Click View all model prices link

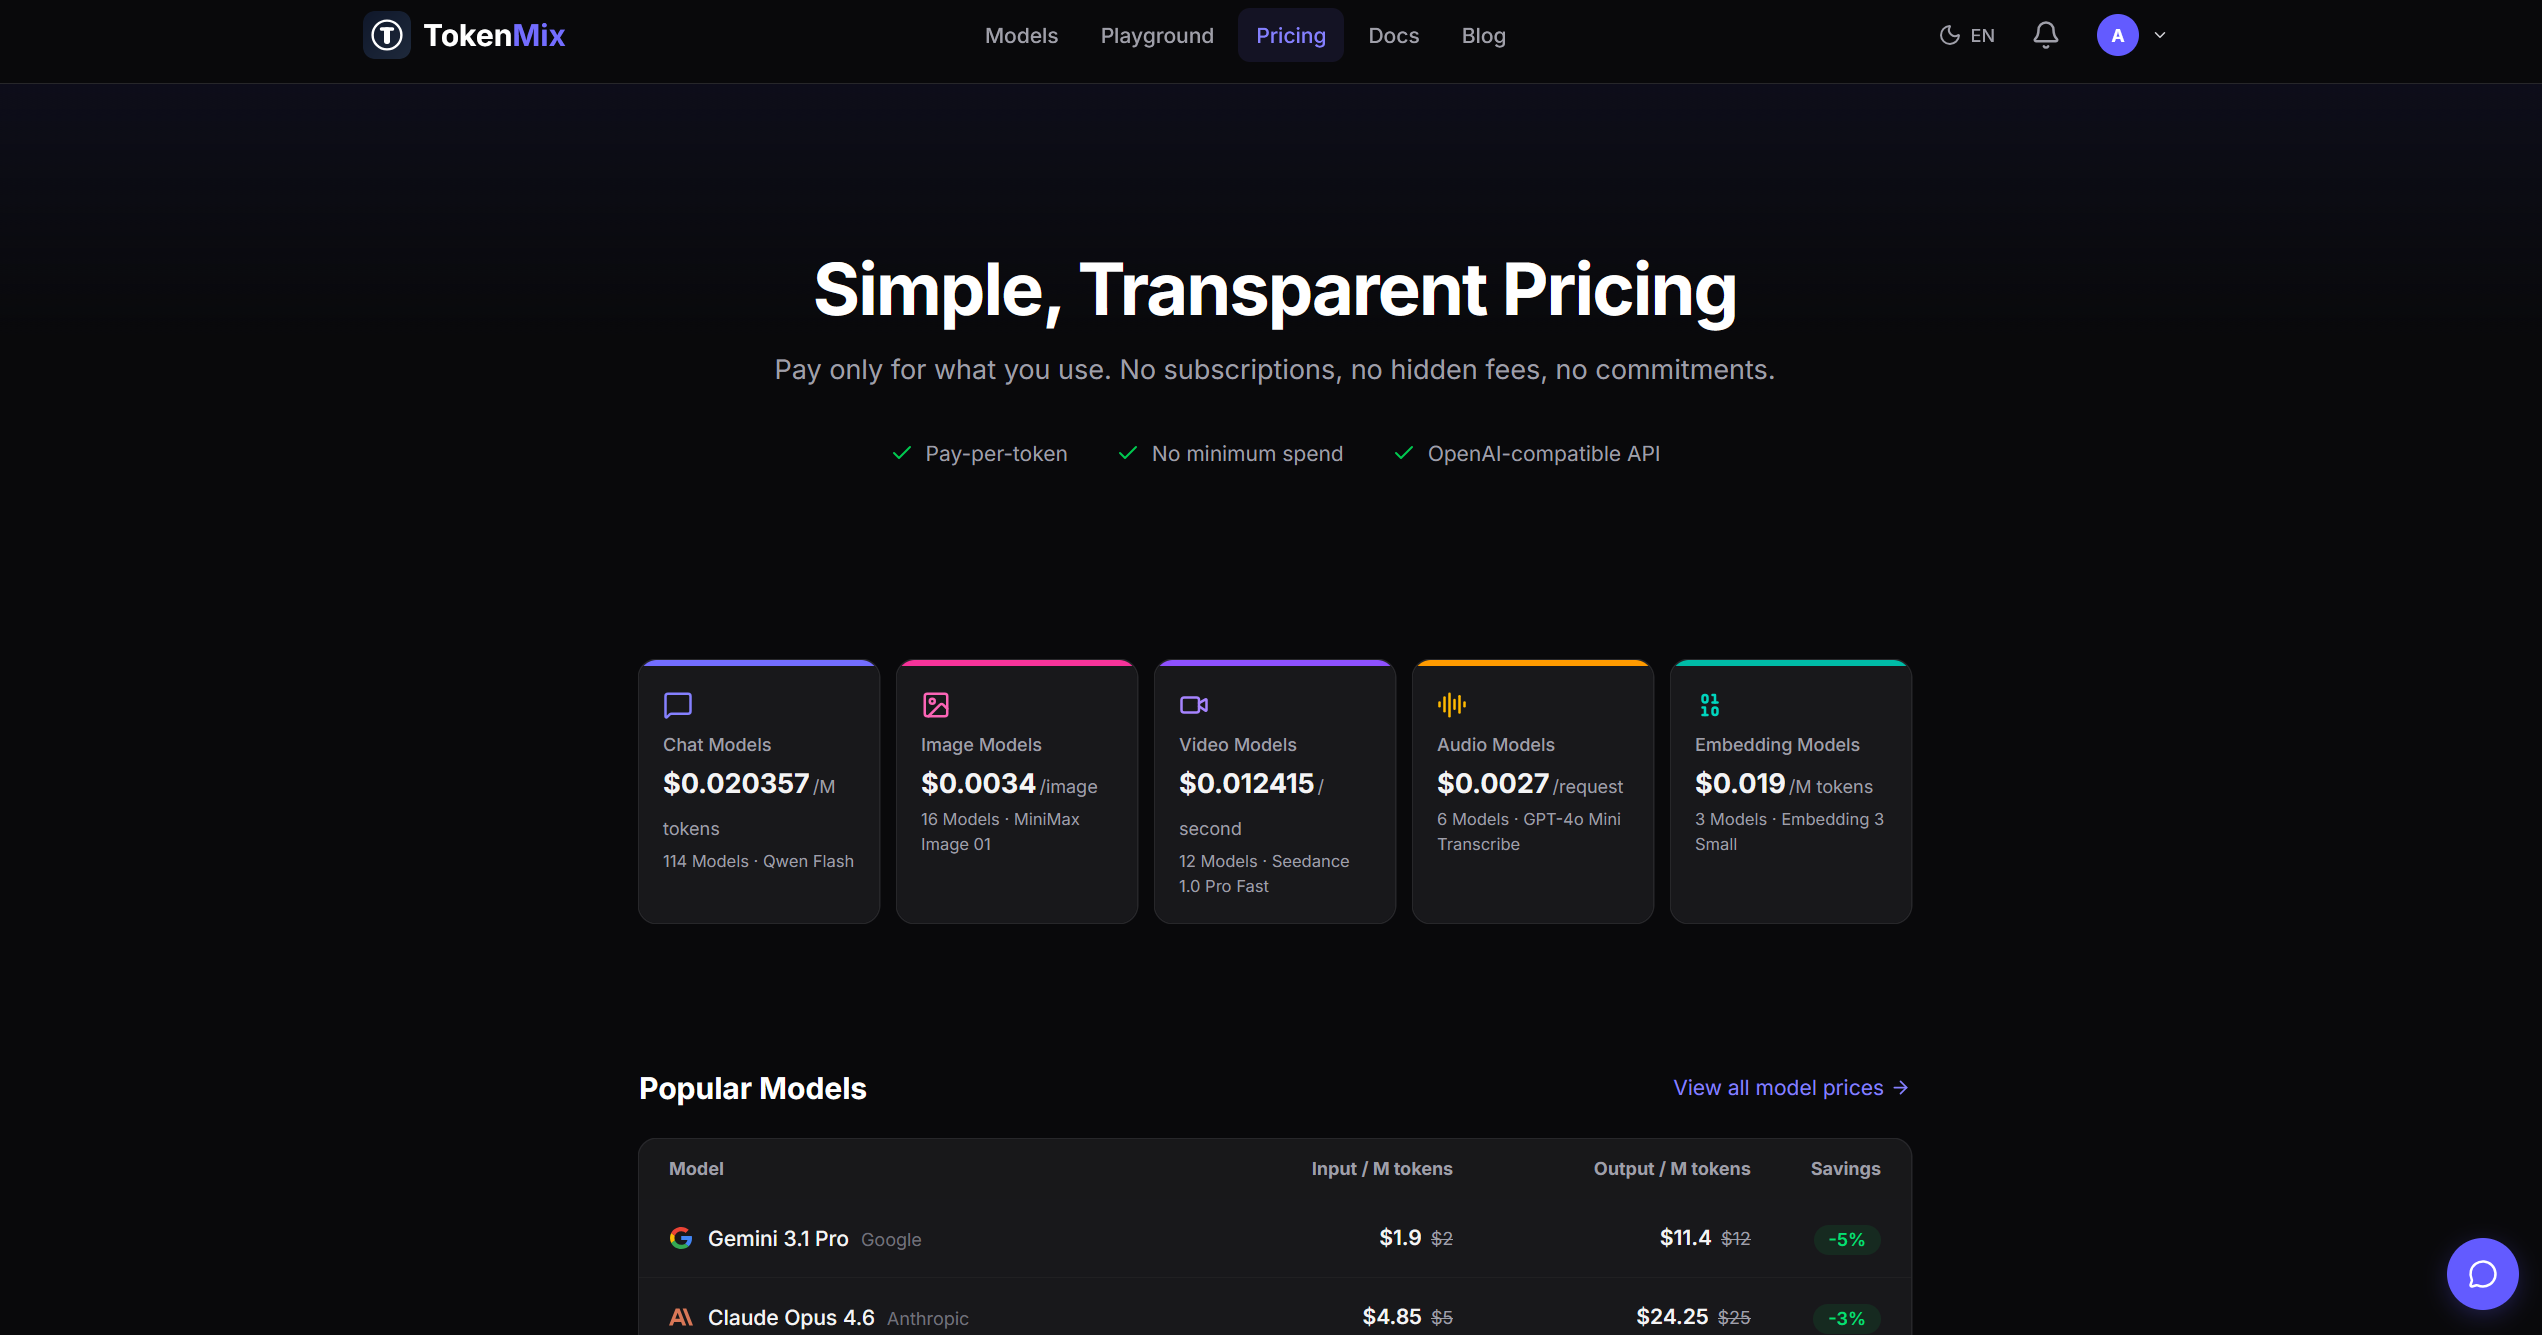(1790, 1088)
